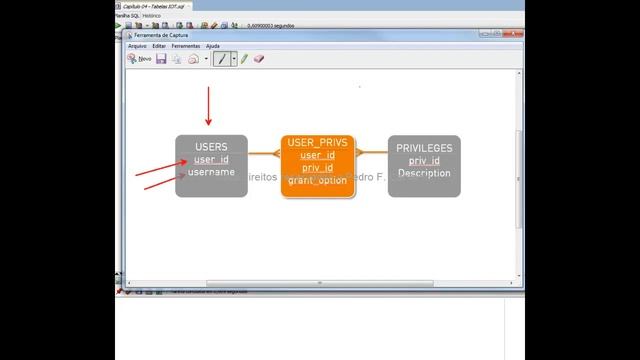Copy the snip using the copy icon
Image resolution: width=640 pixels, height=360 pixels.
point(177,59)
